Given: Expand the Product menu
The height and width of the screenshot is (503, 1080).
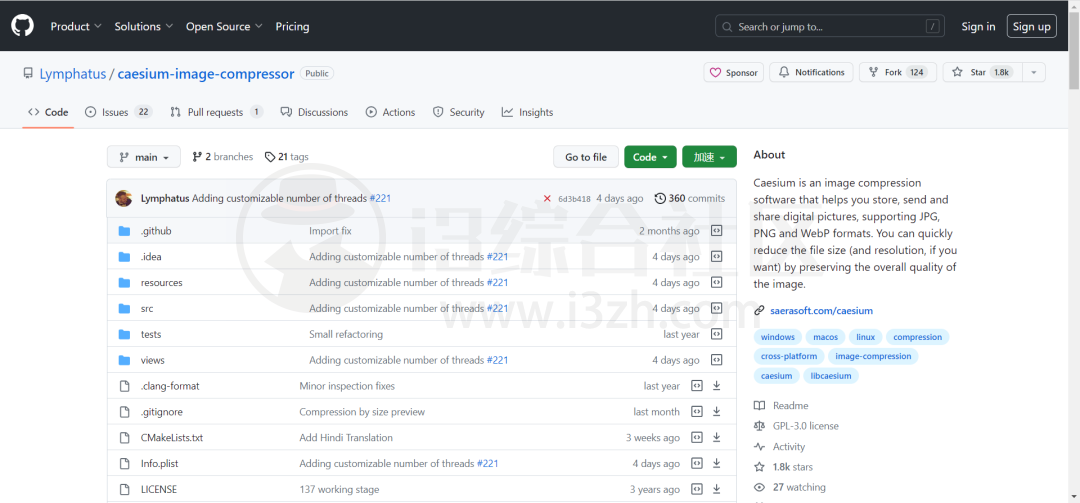Looking at the screenshot, I should (x=76, y=26).
